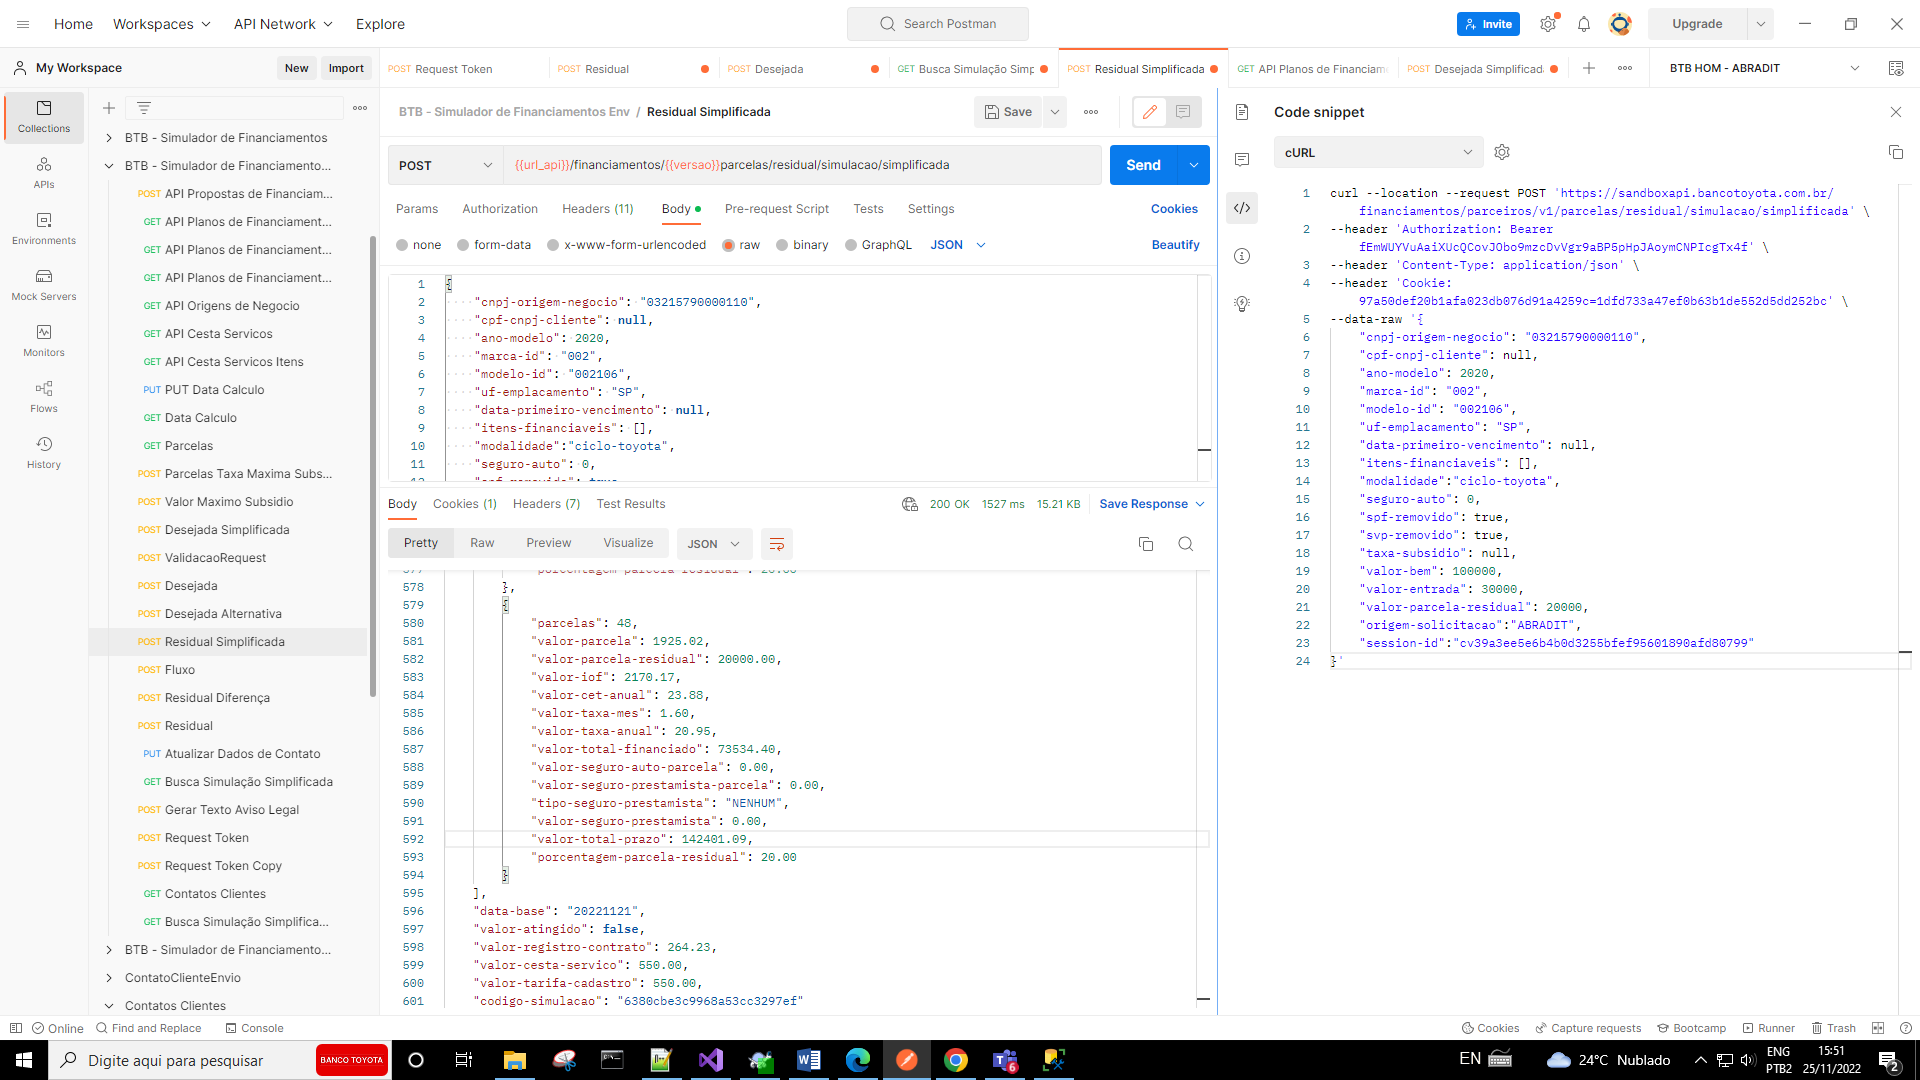Click the Save request button
1920x1080 pixels.
point(1008,112)
